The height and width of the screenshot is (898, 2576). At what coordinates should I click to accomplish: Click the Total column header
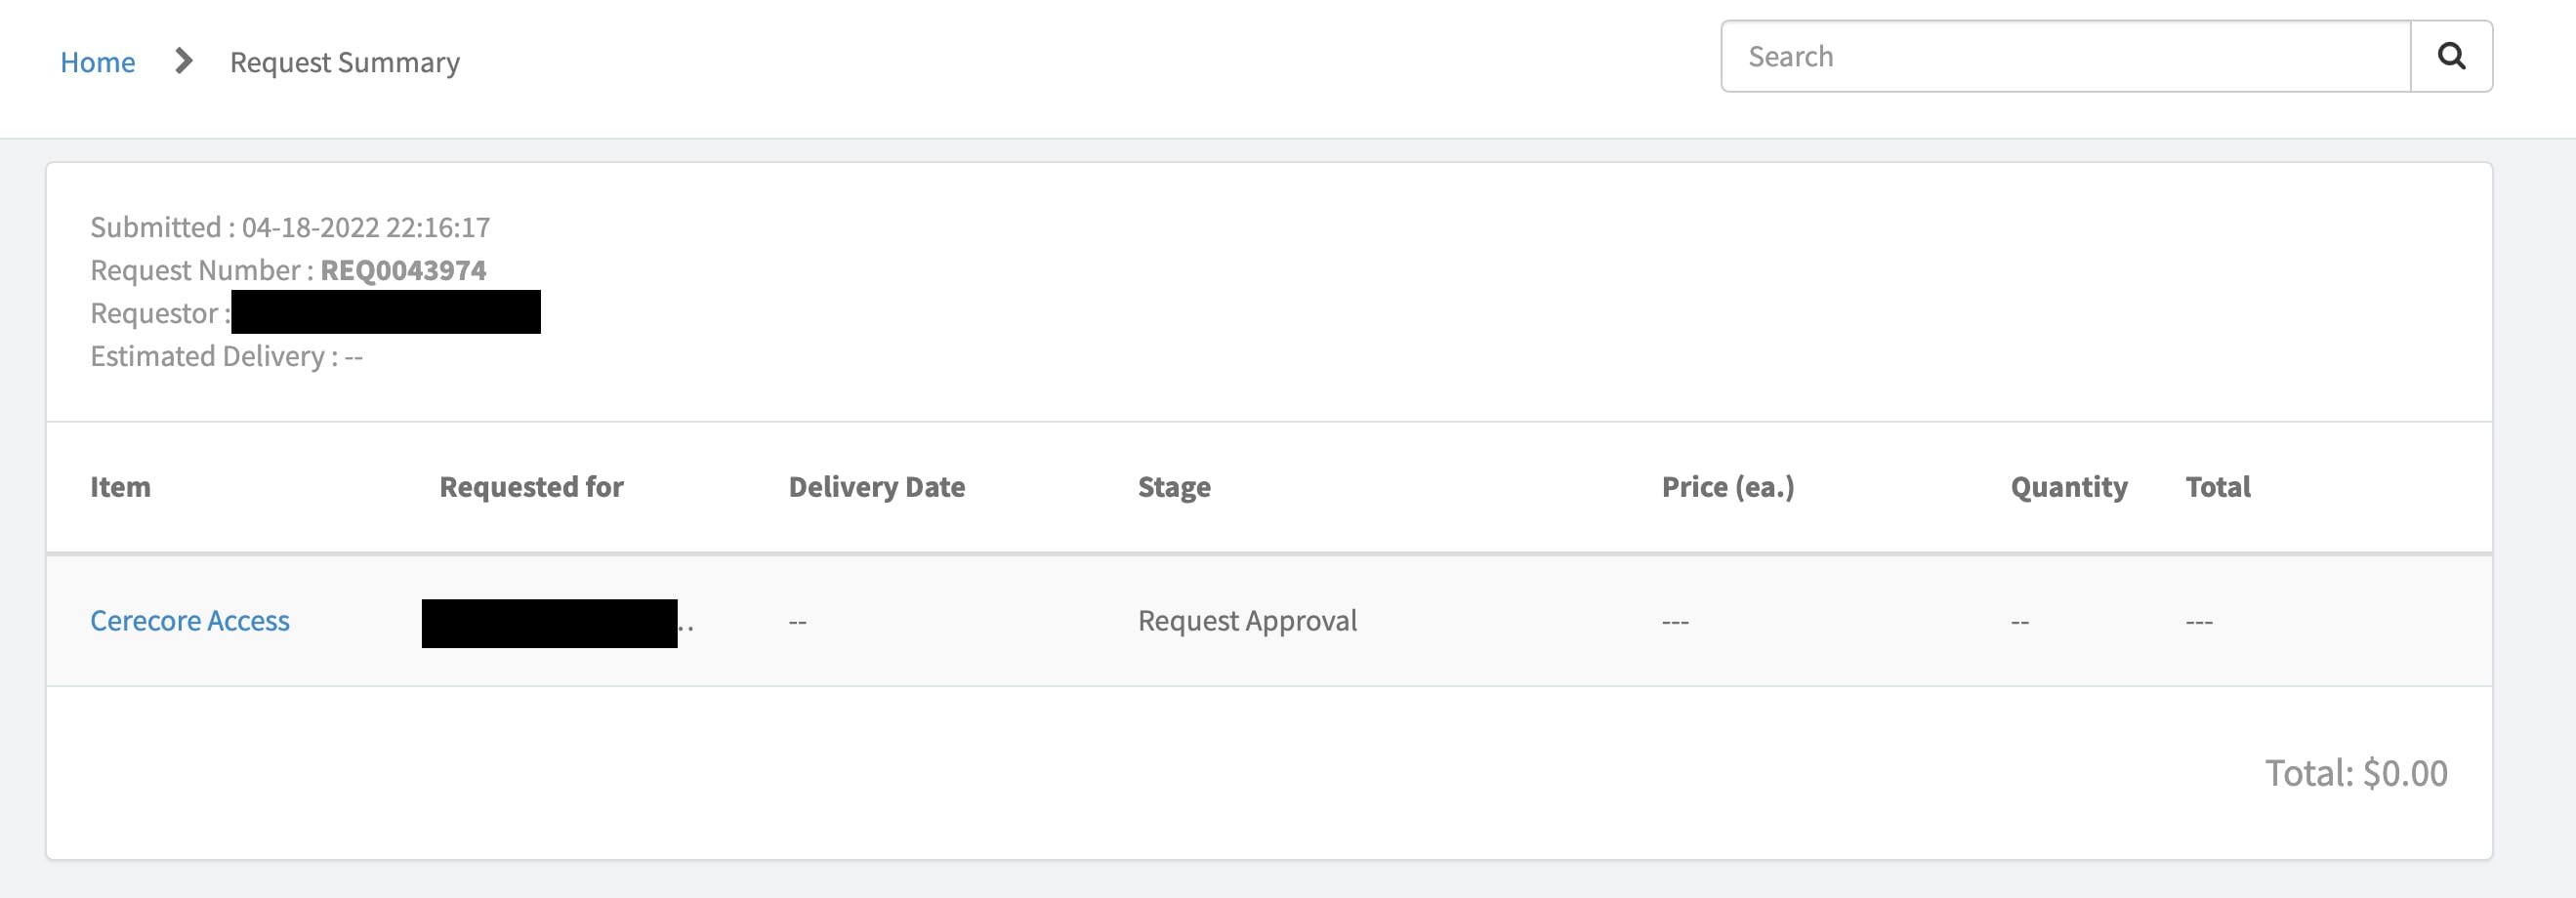tap(2218, 487)
